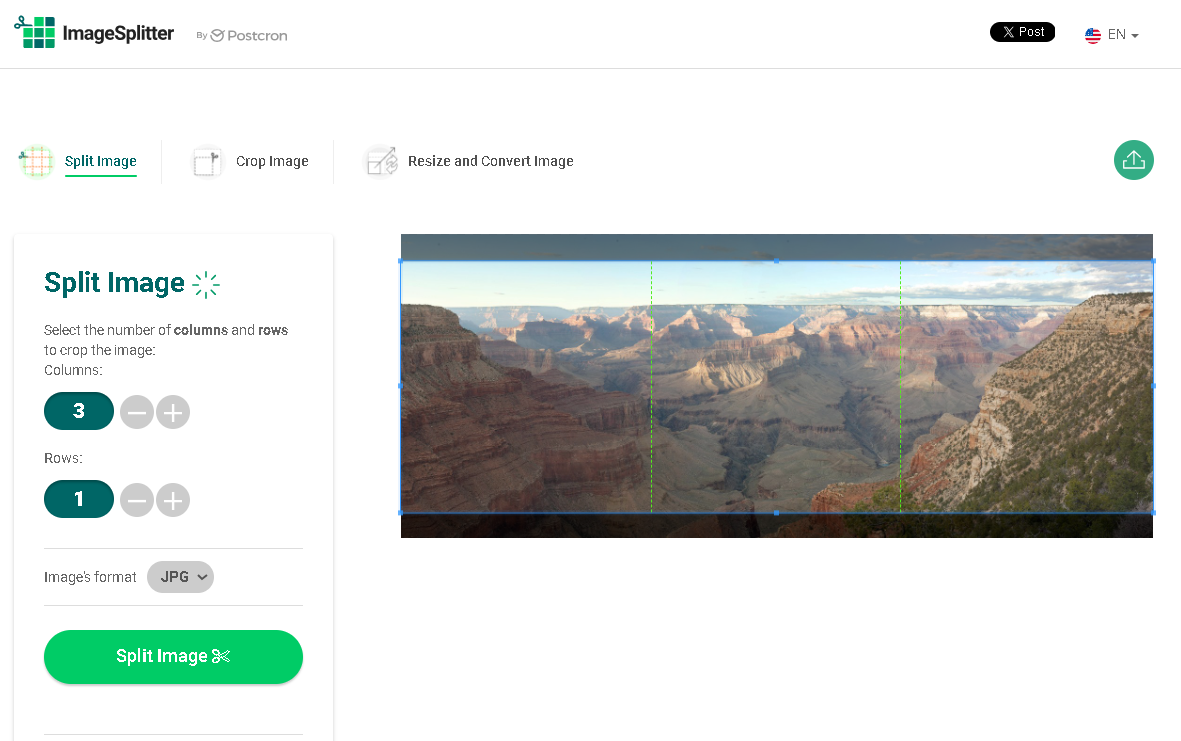Image resolution: width=1181 pixels, height=741 pixels.
Task: Select the Split Image grid icon
Action: click(36, 161)
